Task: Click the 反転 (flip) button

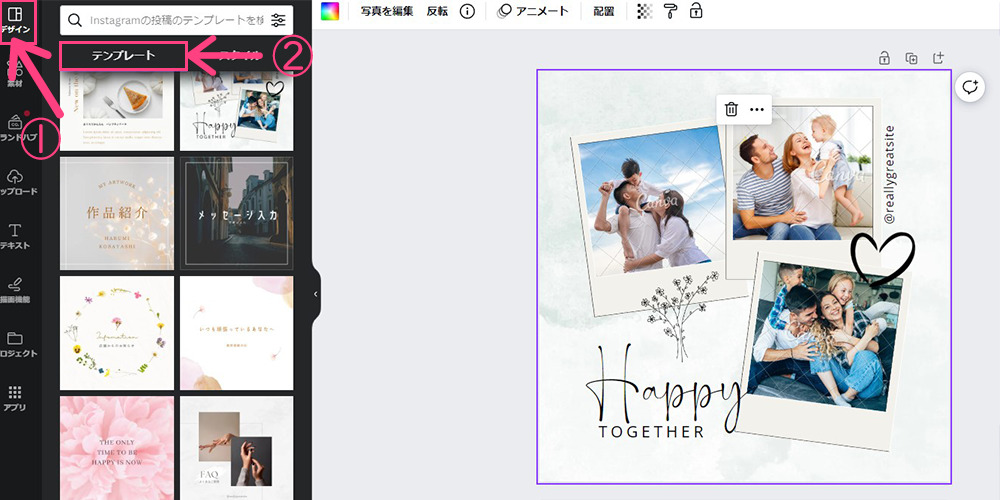Action: pos(437,11)
